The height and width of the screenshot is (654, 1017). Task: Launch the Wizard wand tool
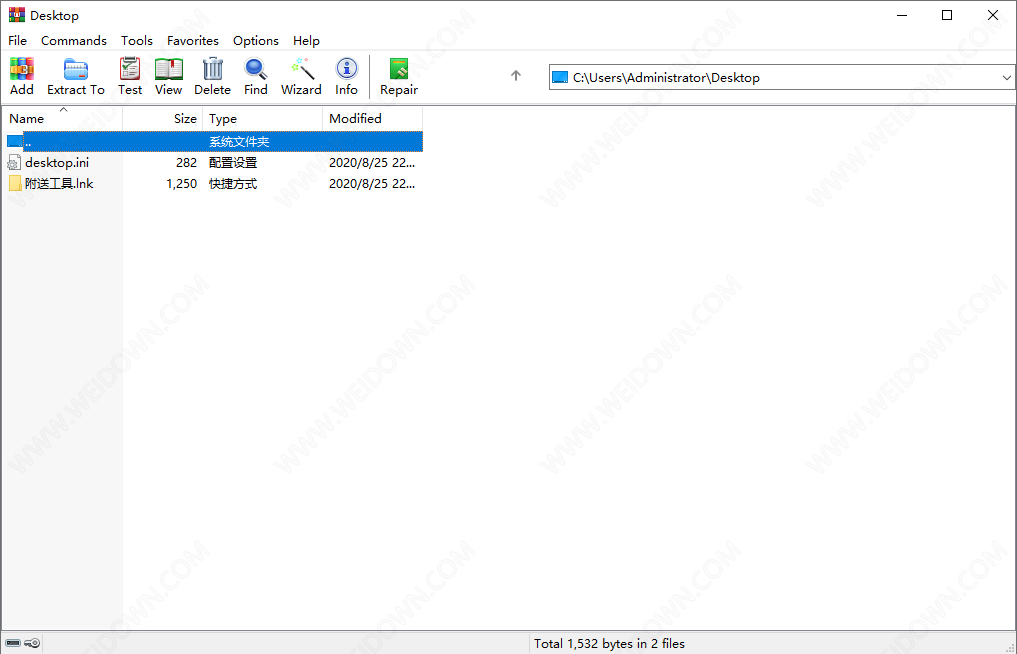[x=302, y=69]
